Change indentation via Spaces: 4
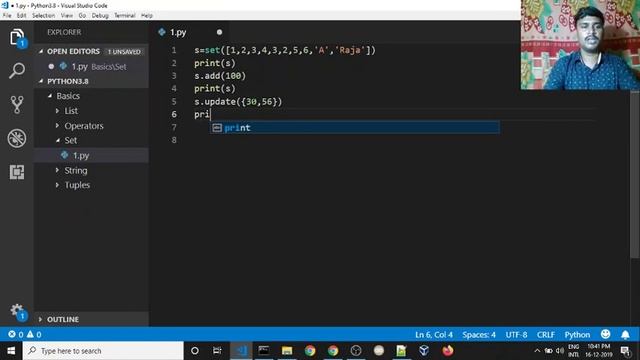640x360 pixels. point(479,335)
